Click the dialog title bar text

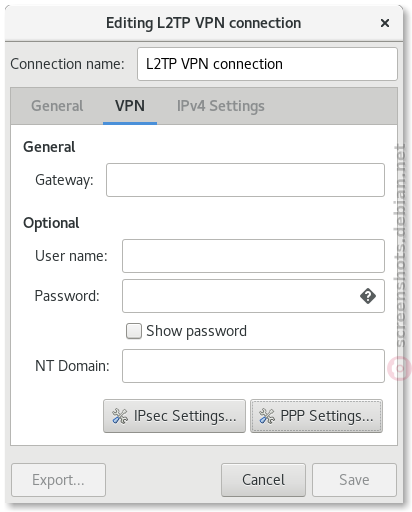pos(203,23)
